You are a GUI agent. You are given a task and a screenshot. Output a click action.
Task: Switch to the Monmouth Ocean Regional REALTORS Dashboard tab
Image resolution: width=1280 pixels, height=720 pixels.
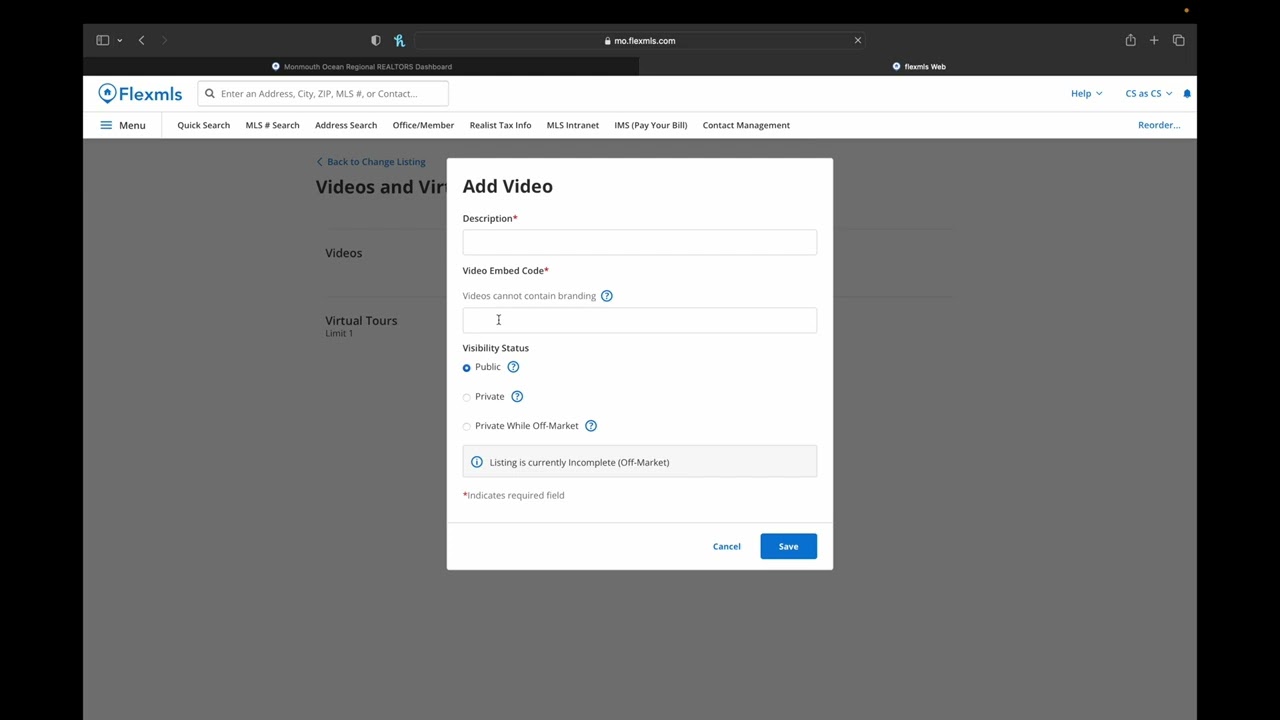tap(361, 67)
